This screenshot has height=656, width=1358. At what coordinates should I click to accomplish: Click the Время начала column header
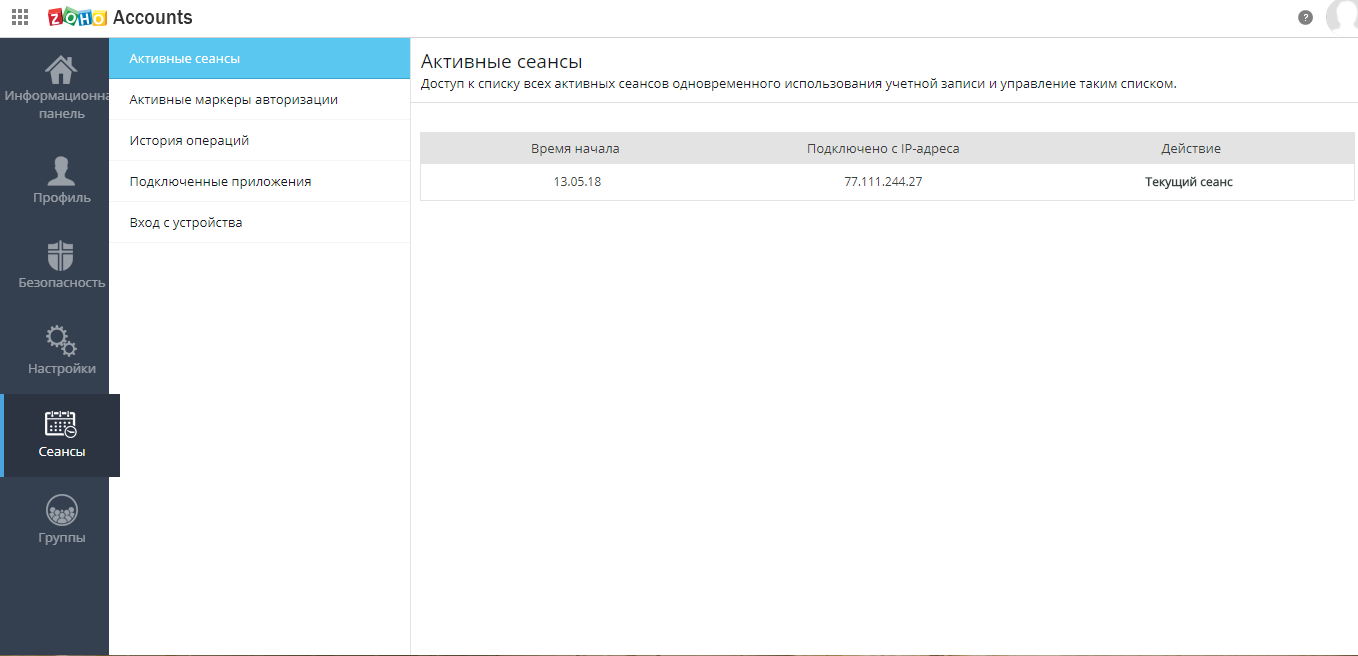(575, 149)
